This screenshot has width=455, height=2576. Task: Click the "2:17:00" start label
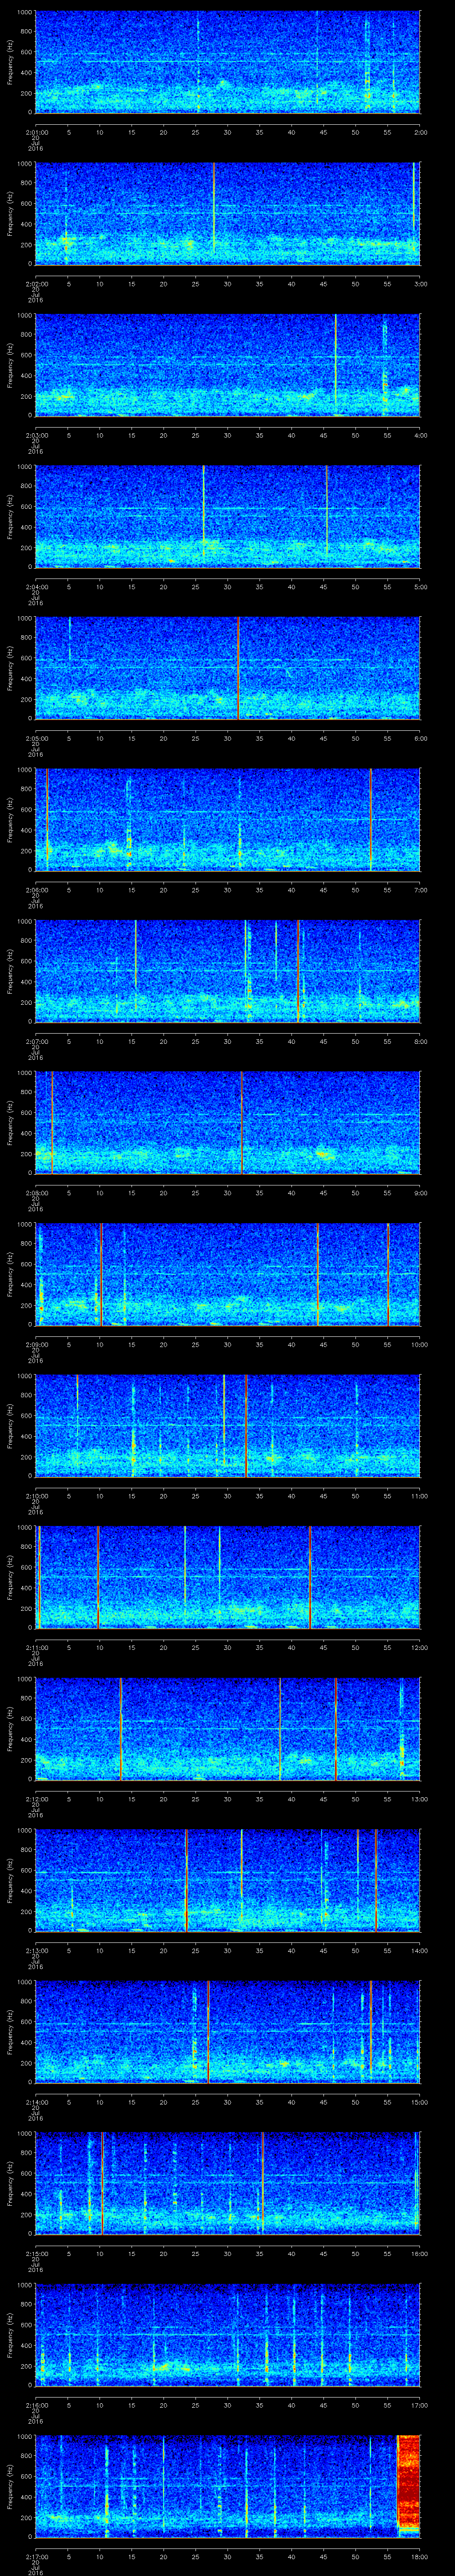36,2556
